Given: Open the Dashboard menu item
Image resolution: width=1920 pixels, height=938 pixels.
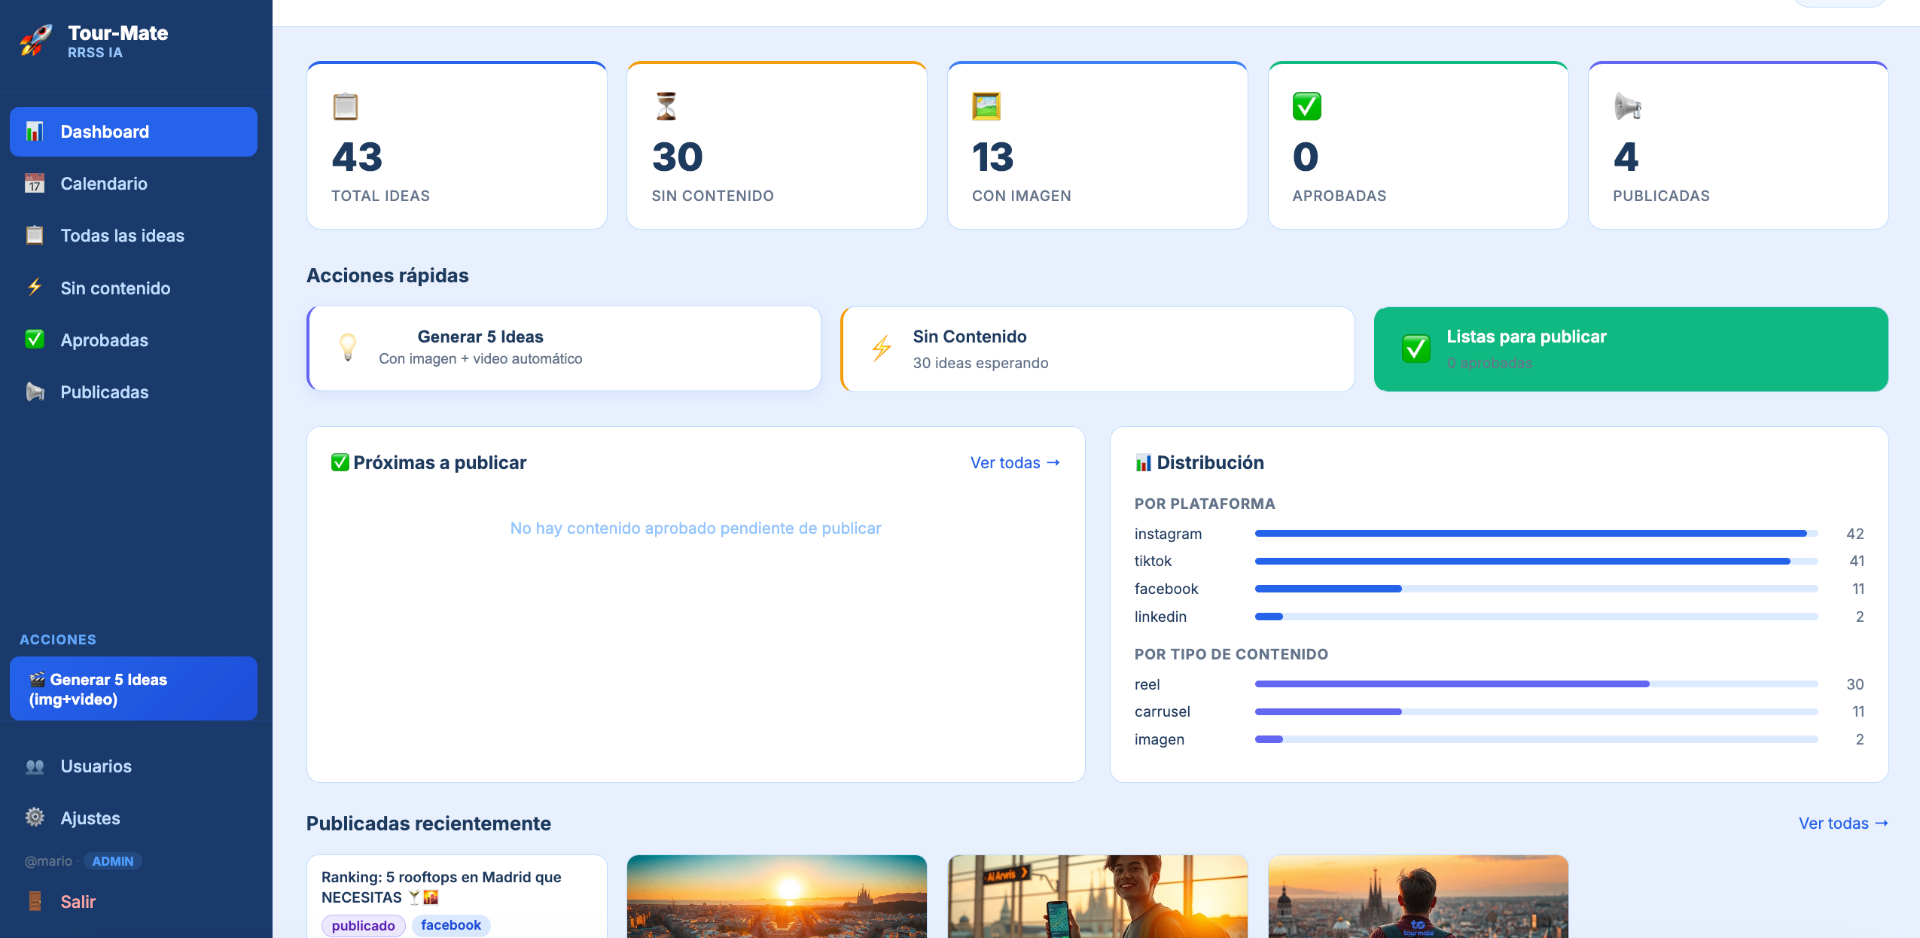Looking at the screenshot, I should 134,132.
